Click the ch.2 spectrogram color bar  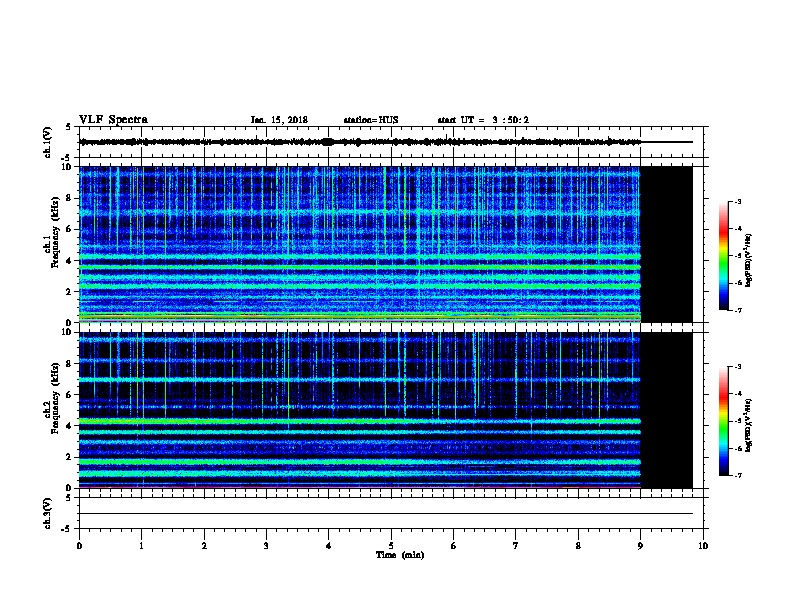tap(723, 421)
